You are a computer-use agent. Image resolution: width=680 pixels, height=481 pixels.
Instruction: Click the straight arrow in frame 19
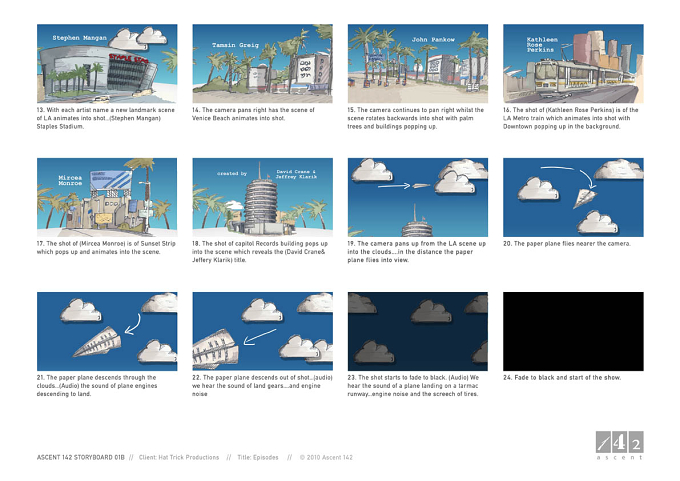(394, 186)
